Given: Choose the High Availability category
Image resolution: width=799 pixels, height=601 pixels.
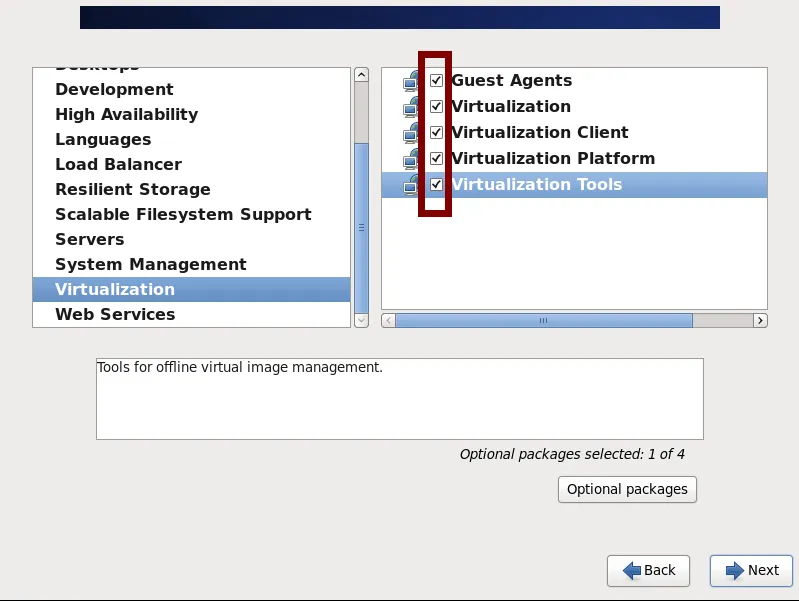Looking at the screenshot, I should [126, 114].
